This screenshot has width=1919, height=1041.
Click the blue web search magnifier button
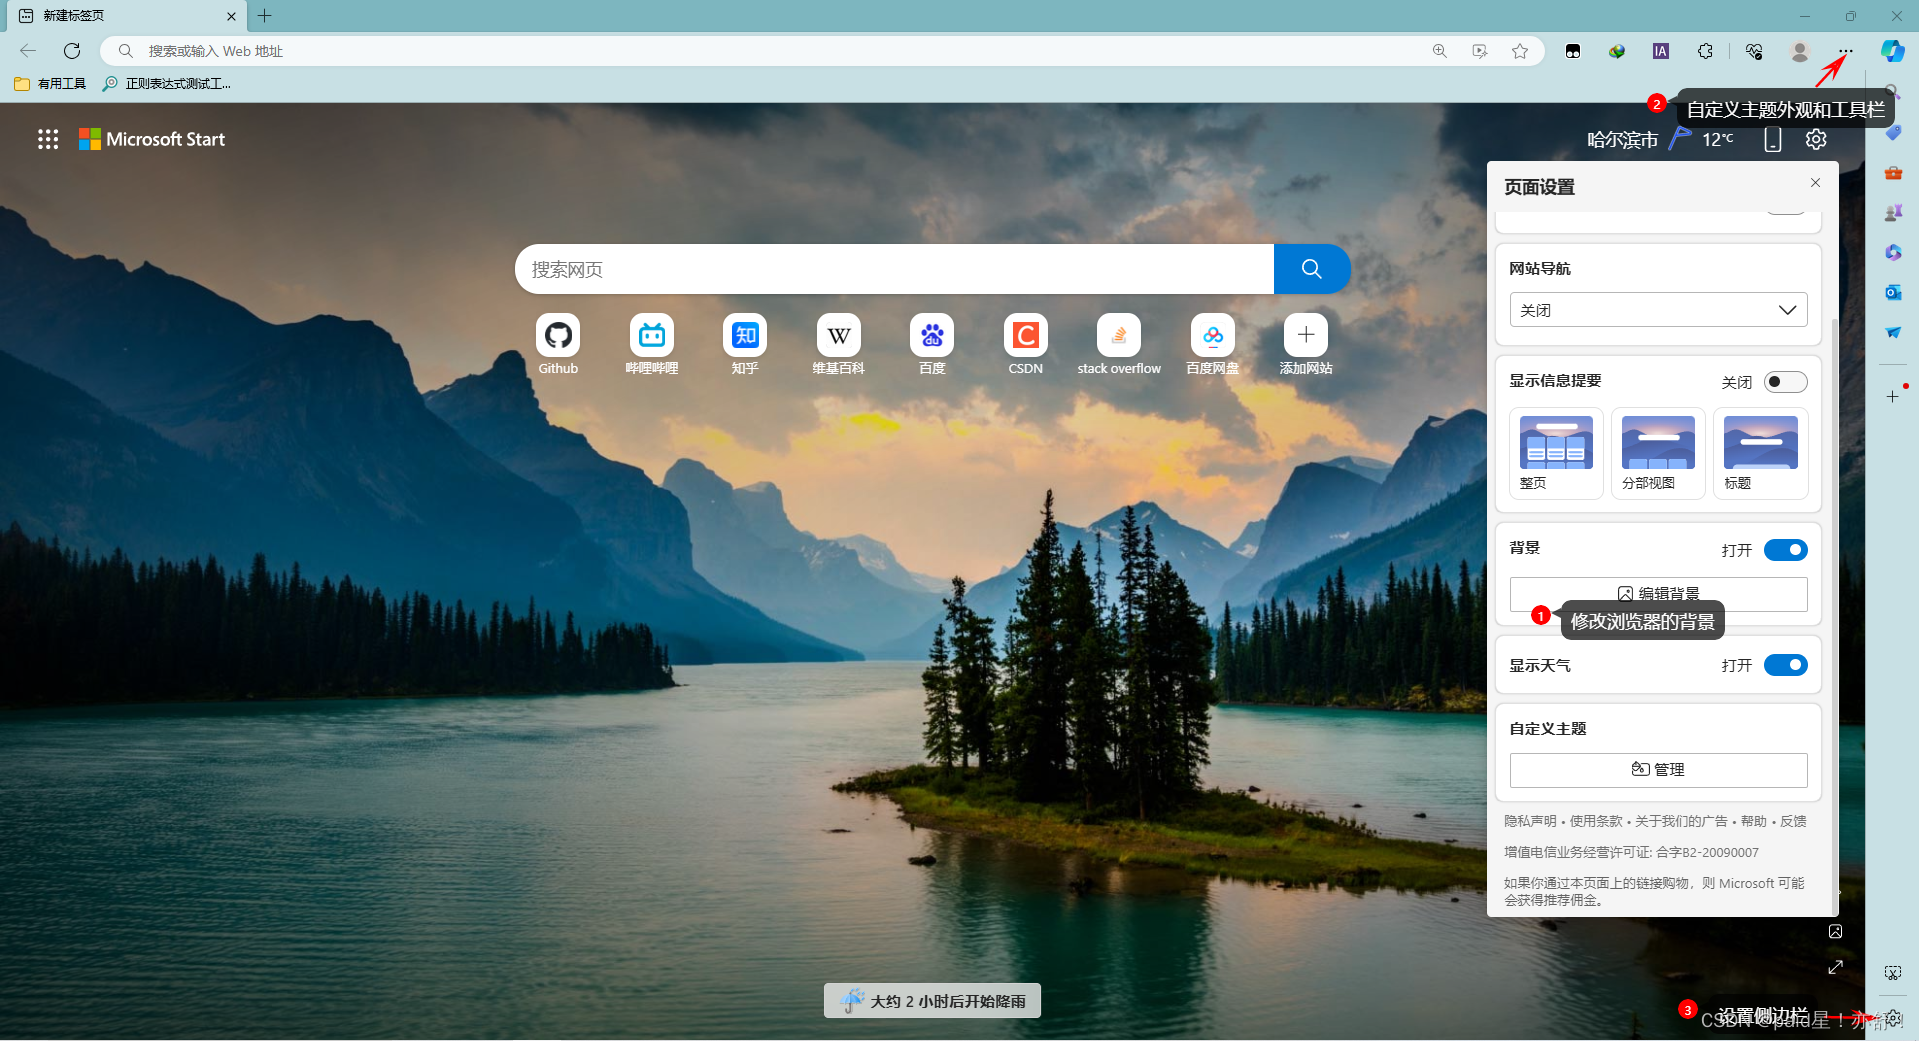tap(1312, 269)
